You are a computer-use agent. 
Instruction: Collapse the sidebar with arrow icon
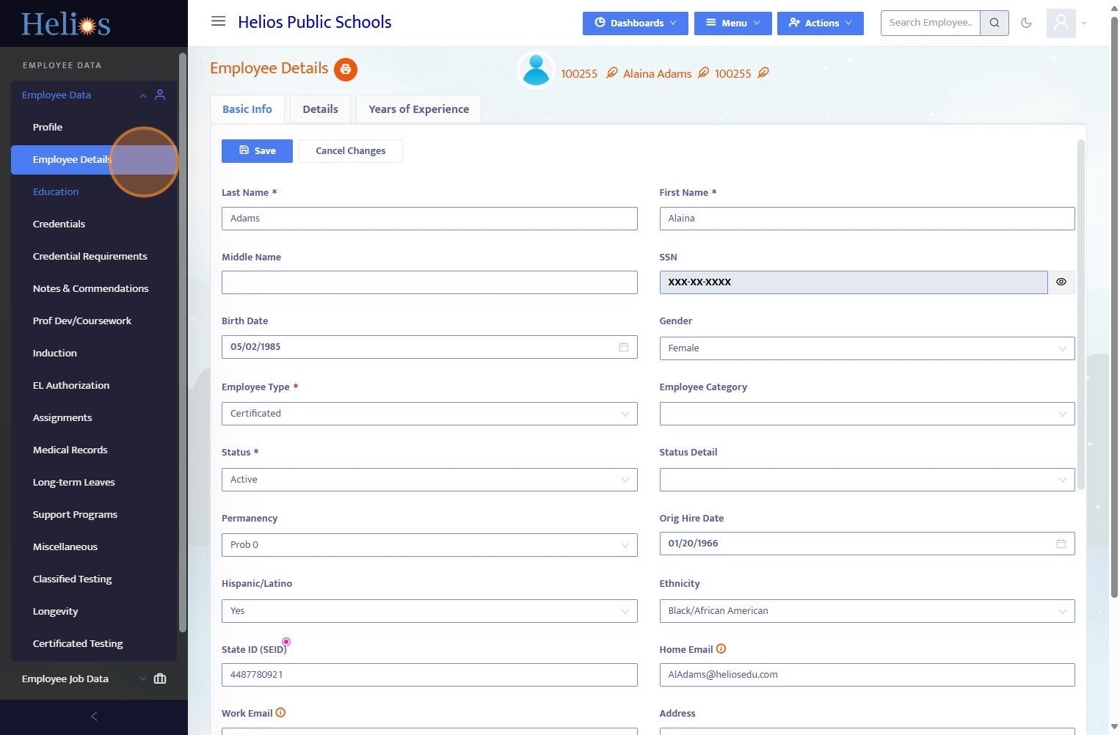(94, 716)
